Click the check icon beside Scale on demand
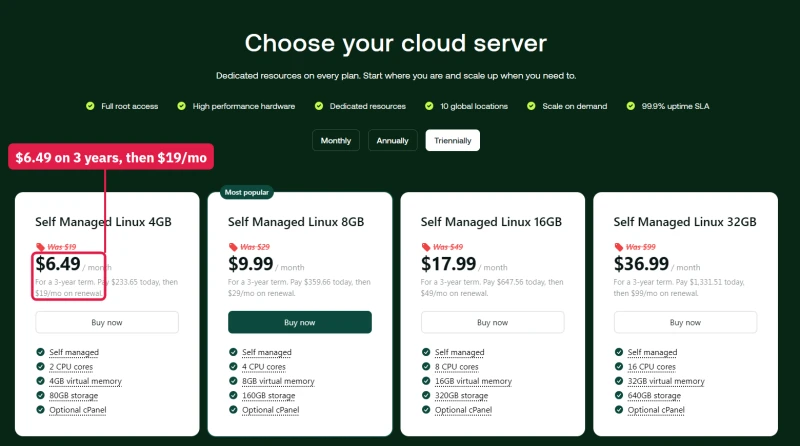800x446 pixels. [531, 106]
